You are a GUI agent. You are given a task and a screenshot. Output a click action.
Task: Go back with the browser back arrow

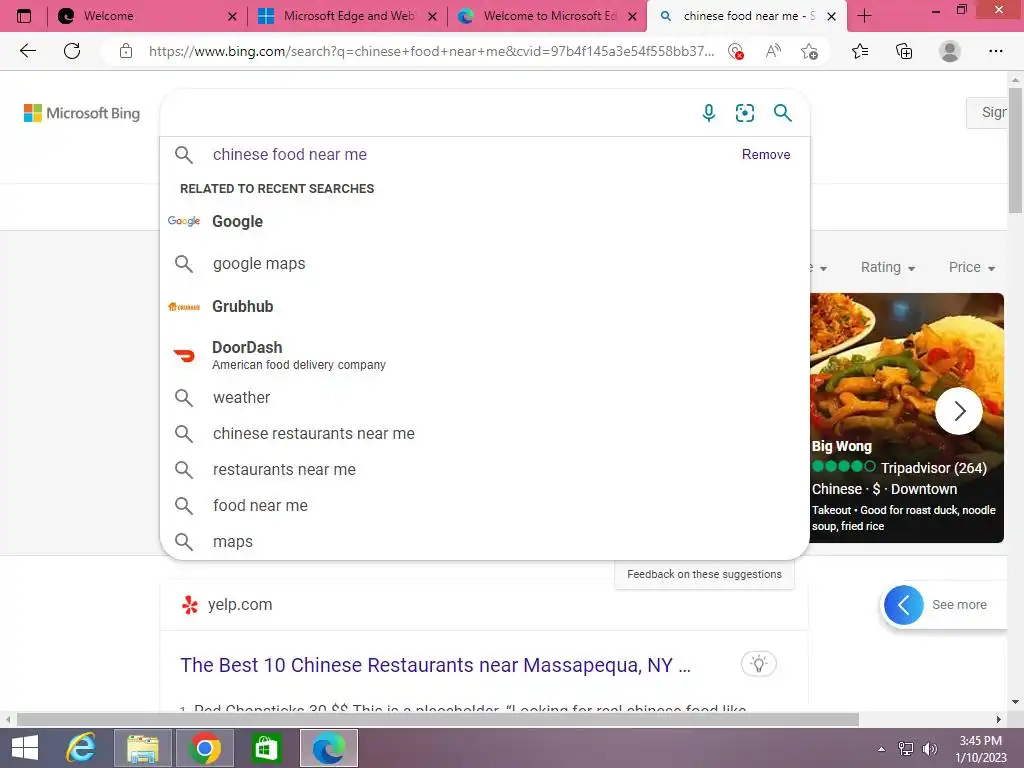(27, 51)
